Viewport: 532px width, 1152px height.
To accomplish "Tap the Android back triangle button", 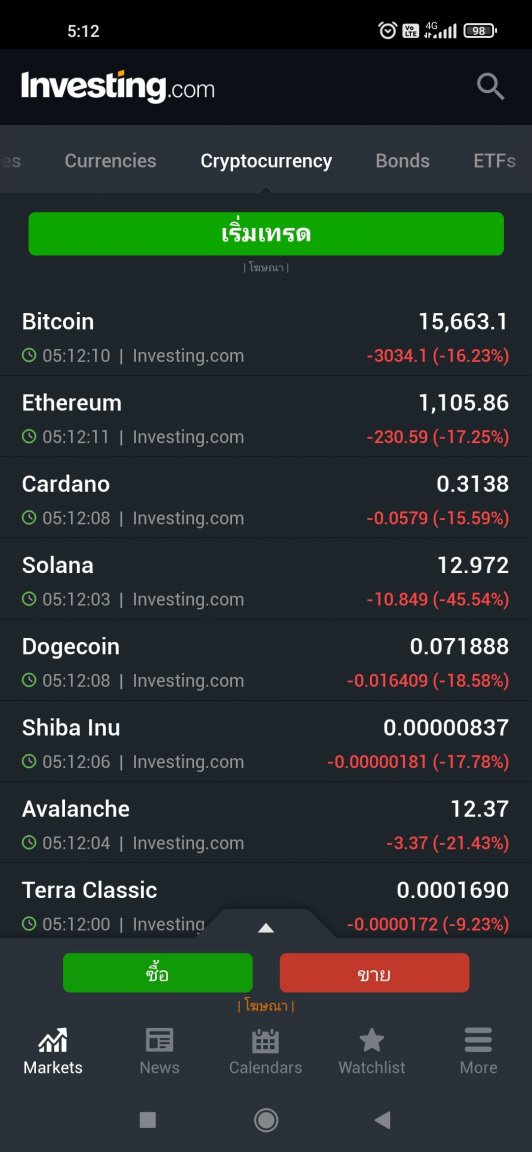I will [x=382, y=1120].
